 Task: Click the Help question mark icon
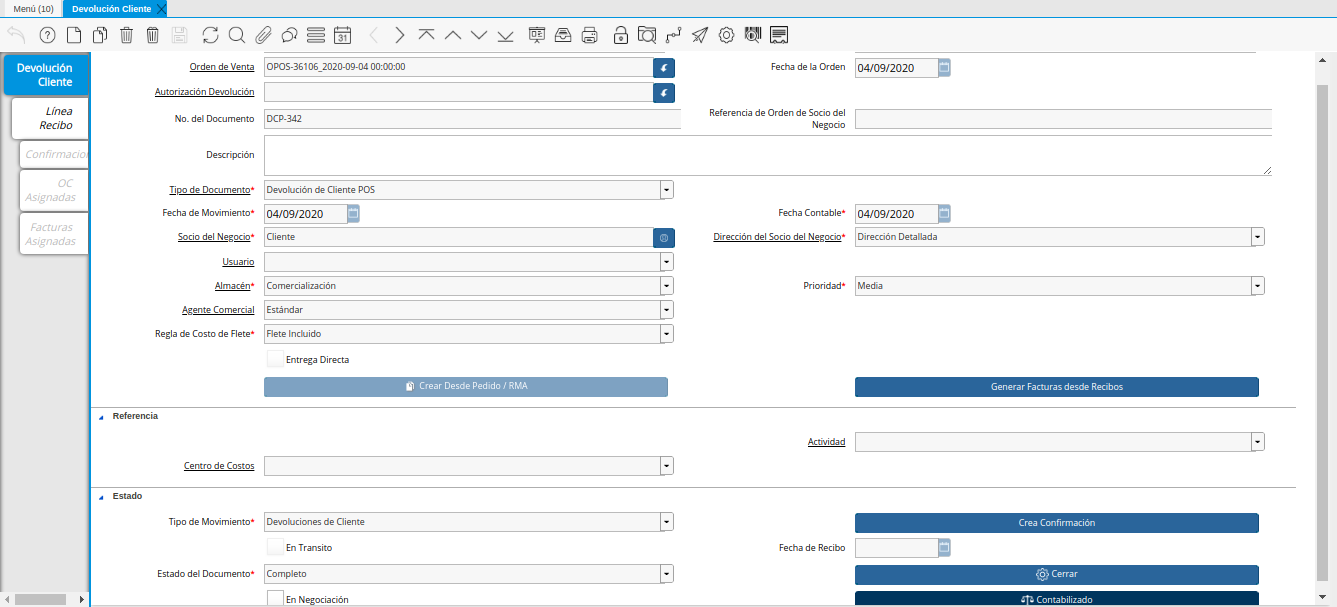[x=47, y=35]
